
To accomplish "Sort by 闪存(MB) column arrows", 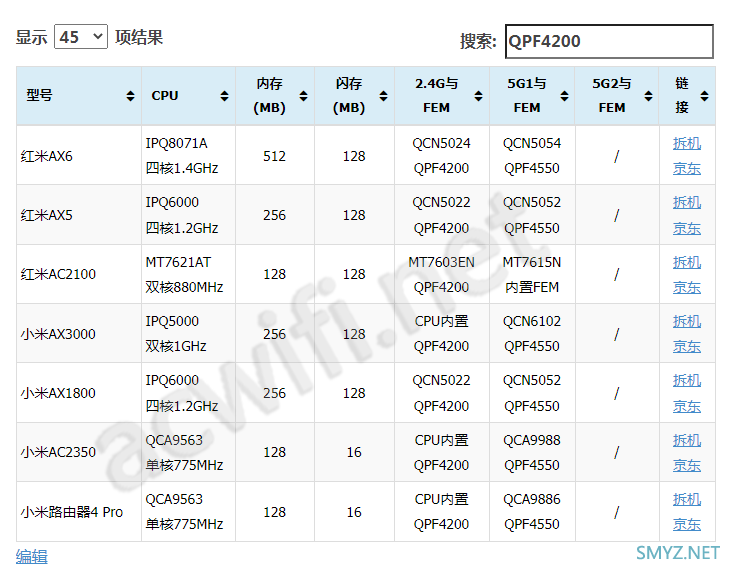I will point(383,96).
